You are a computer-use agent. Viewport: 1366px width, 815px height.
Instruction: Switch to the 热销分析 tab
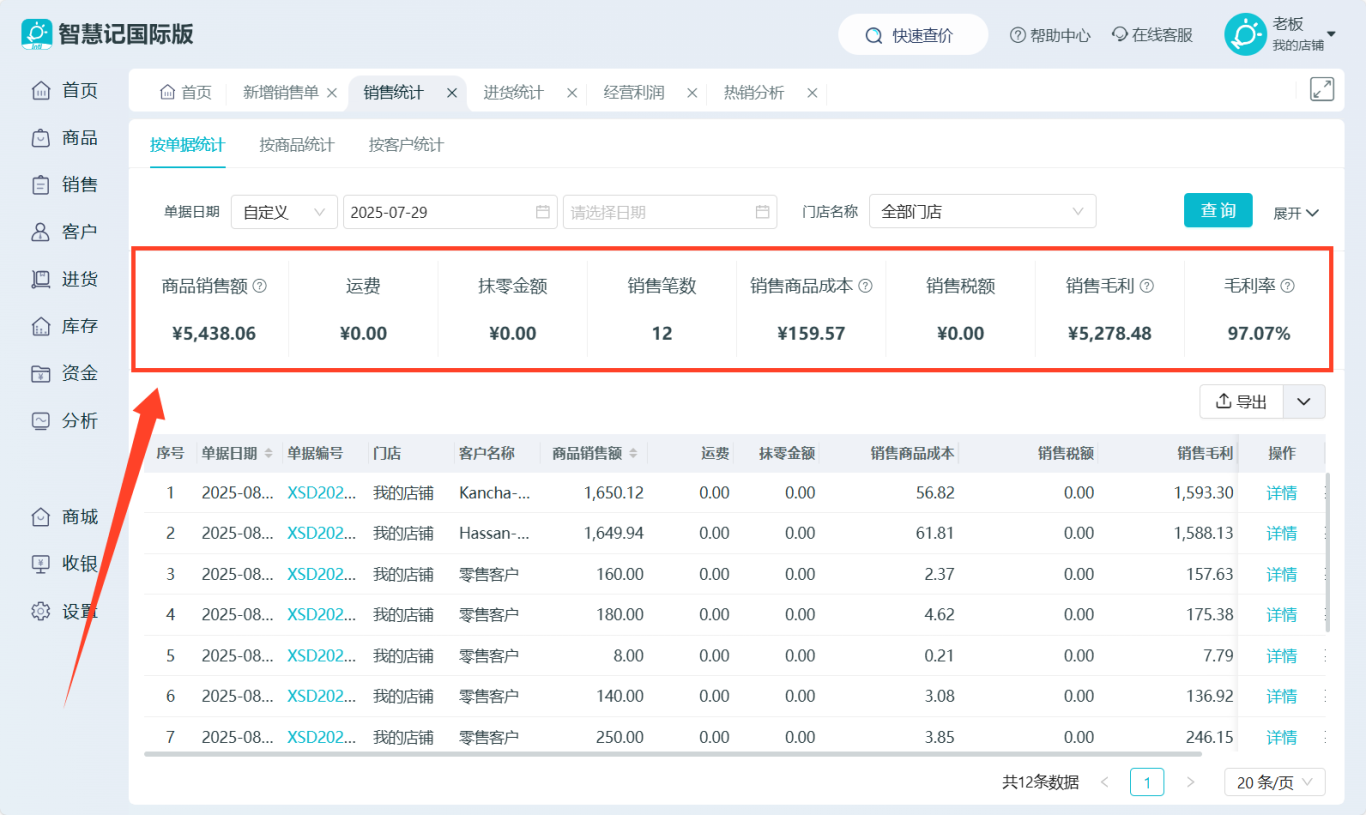tap(754, 93)
